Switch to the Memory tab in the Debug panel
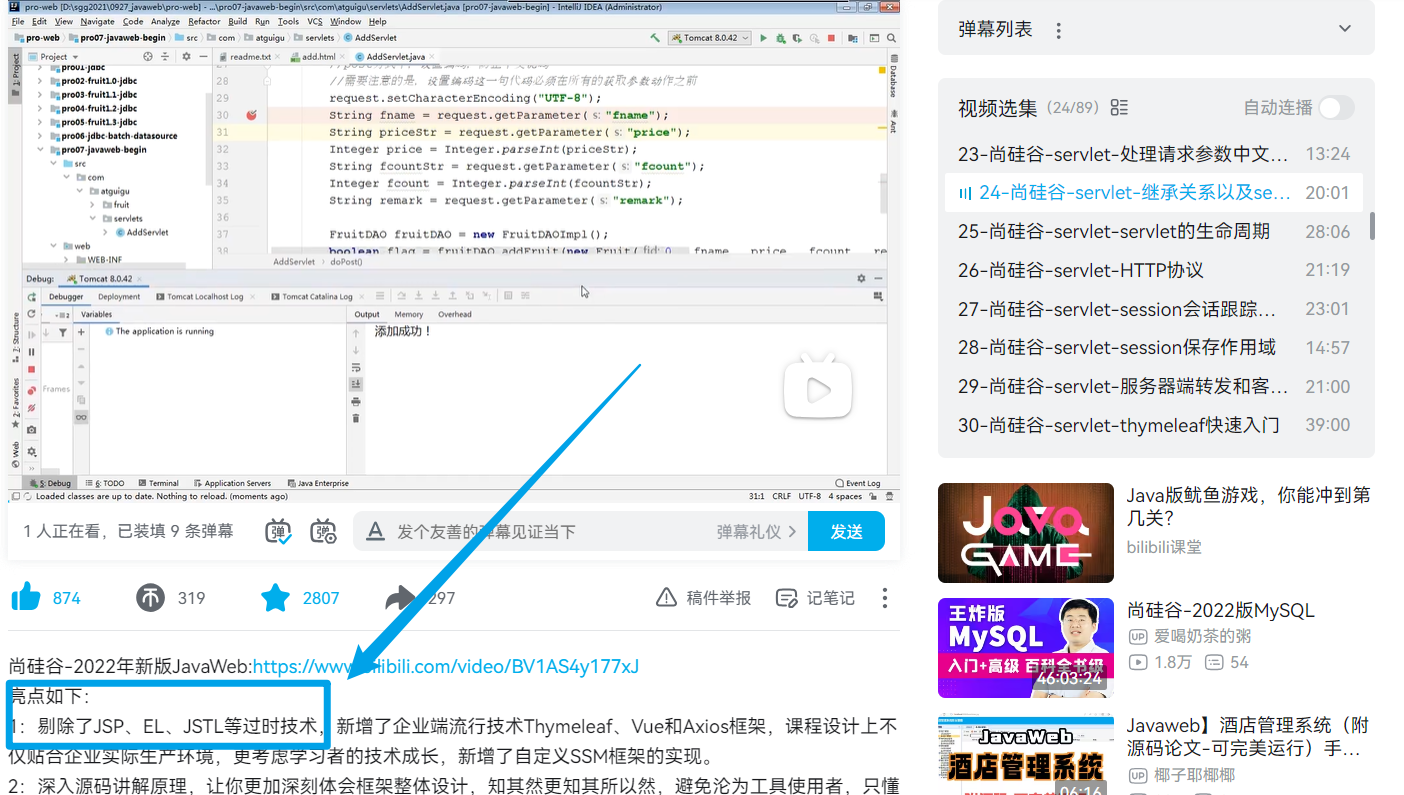Screen dimensions: 1404x795 tap(409, 314)
